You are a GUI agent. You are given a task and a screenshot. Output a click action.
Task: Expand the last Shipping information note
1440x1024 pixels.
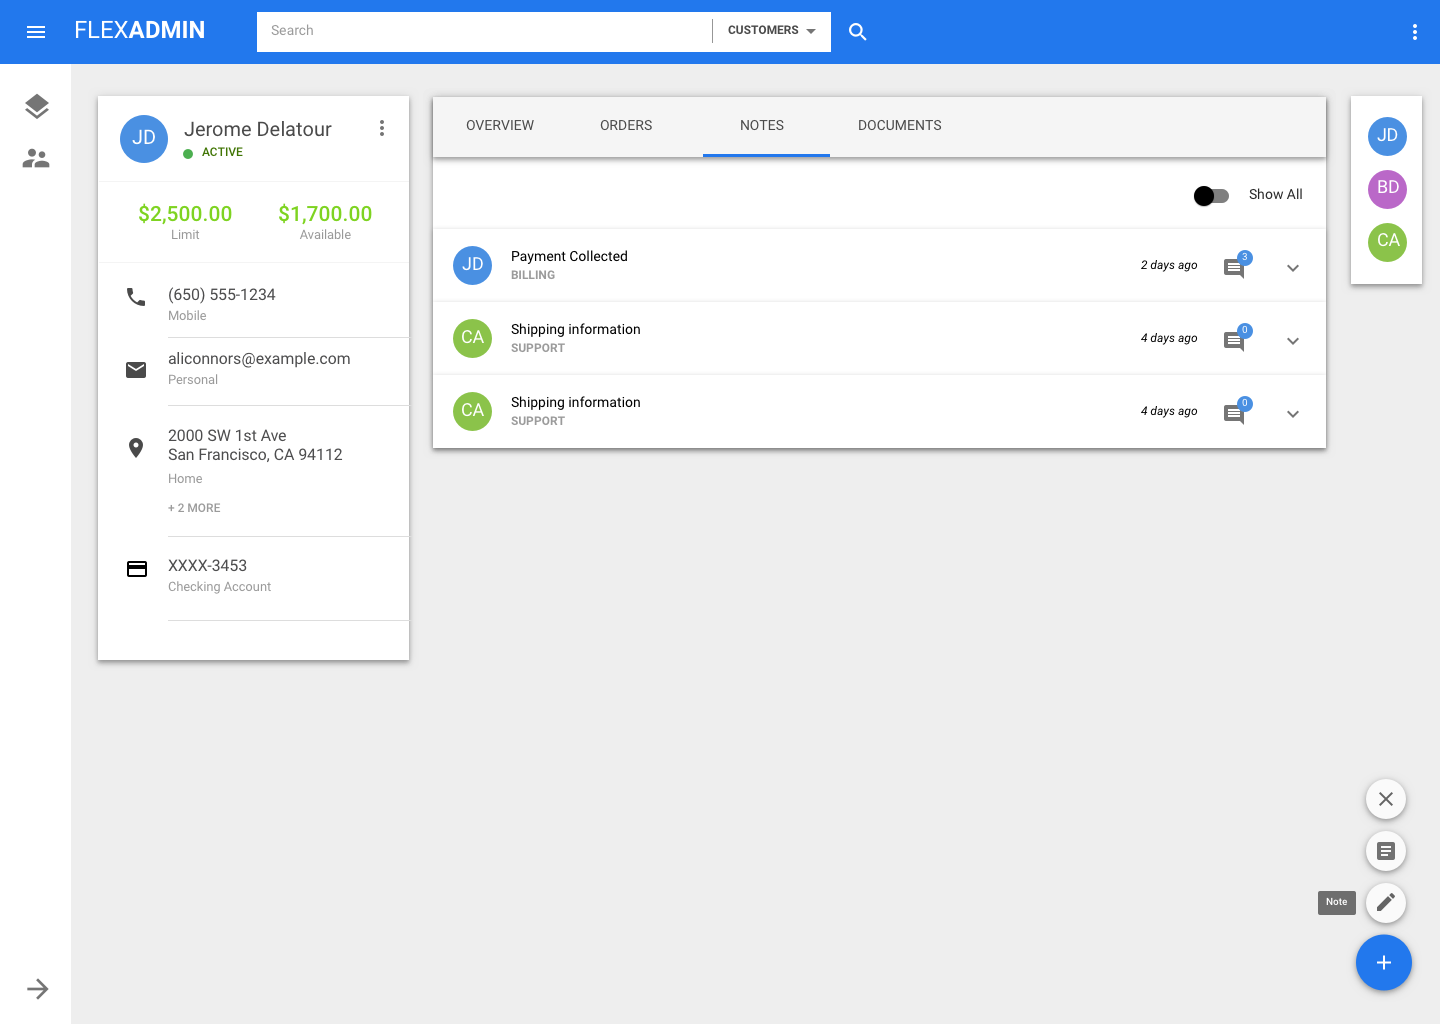point(1292,414)
